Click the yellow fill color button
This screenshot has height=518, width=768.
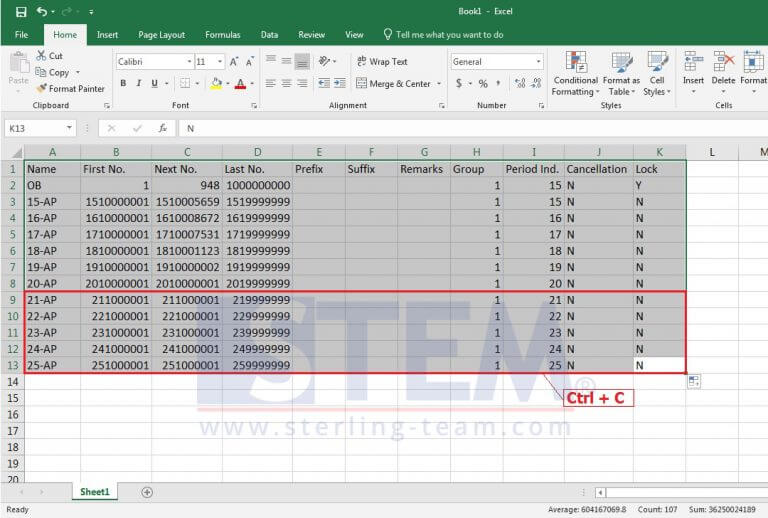(216, 84)
